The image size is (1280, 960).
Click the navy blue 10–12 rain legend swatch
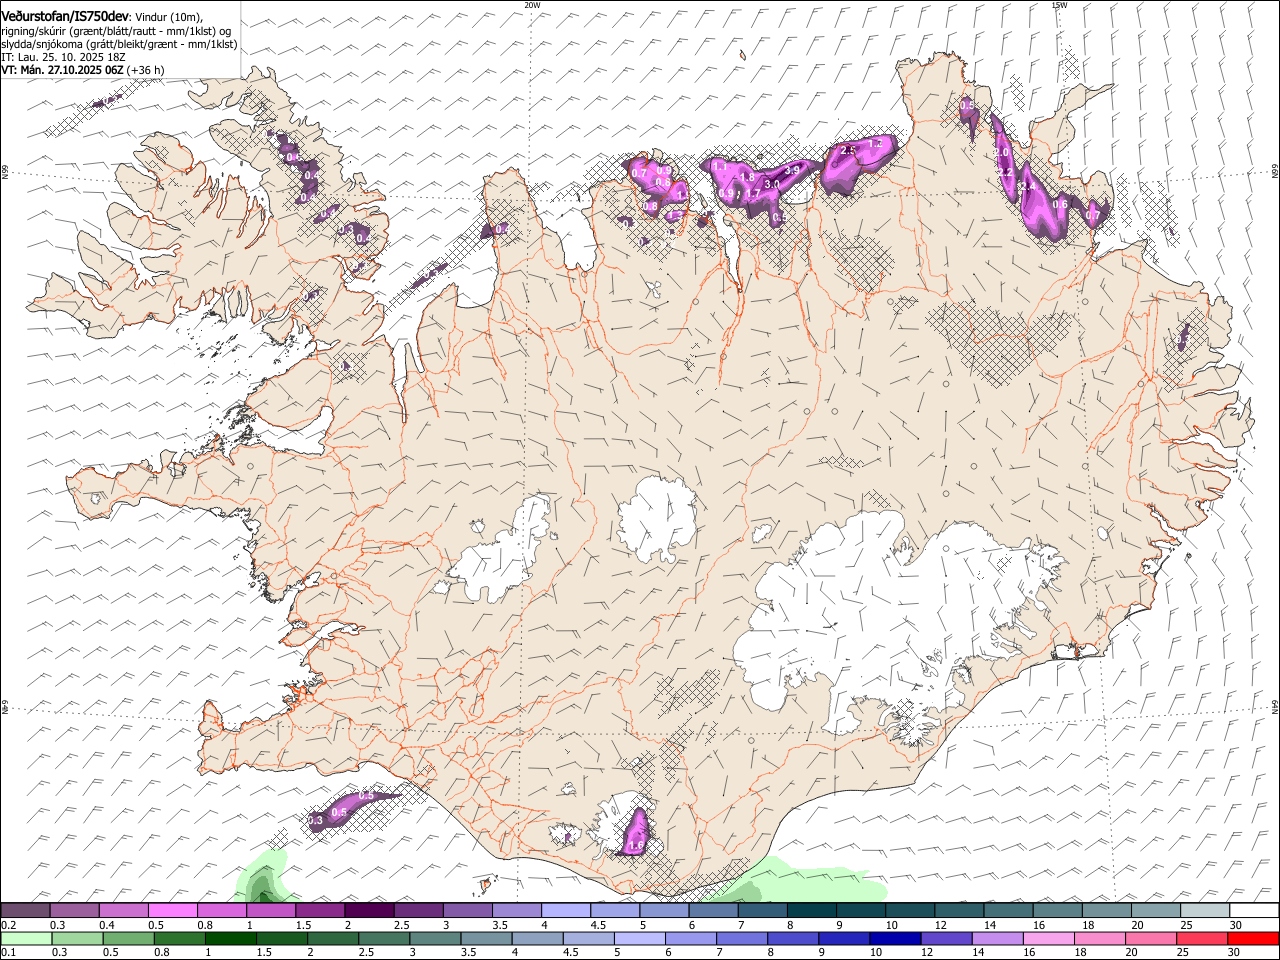pyautogui.click(x=895, y=939)
